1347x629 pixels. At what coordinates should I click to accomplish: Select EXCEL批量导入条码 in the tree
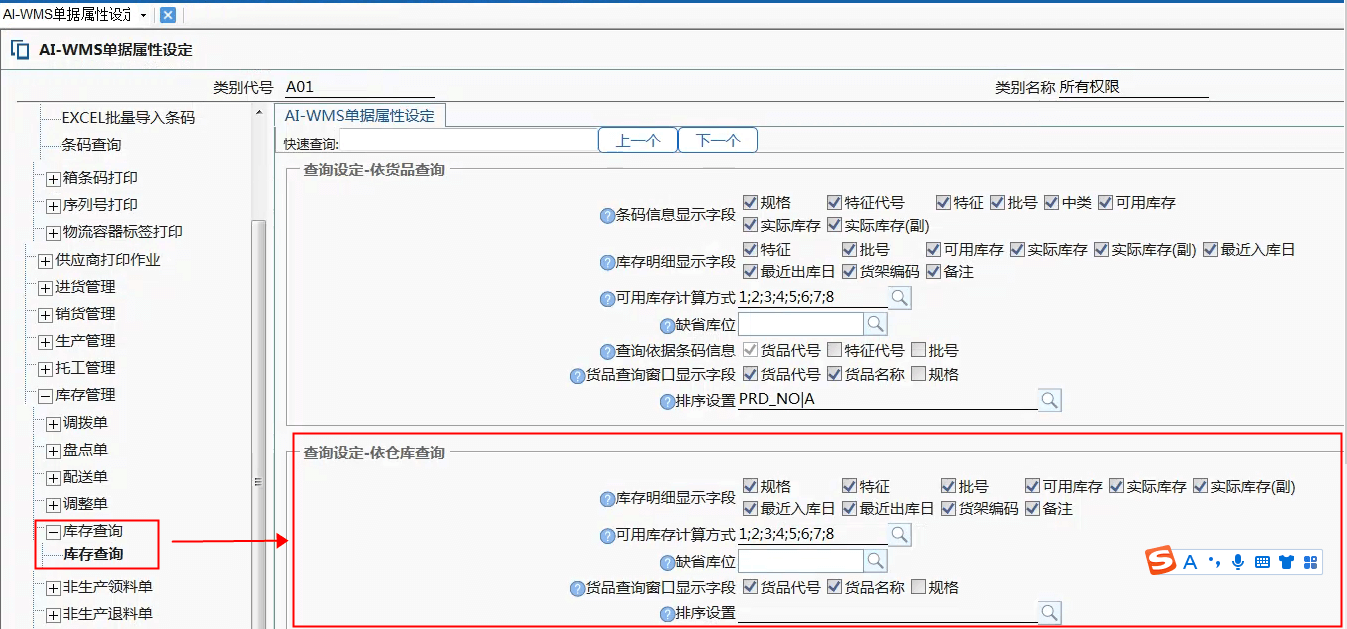point(128,117)
